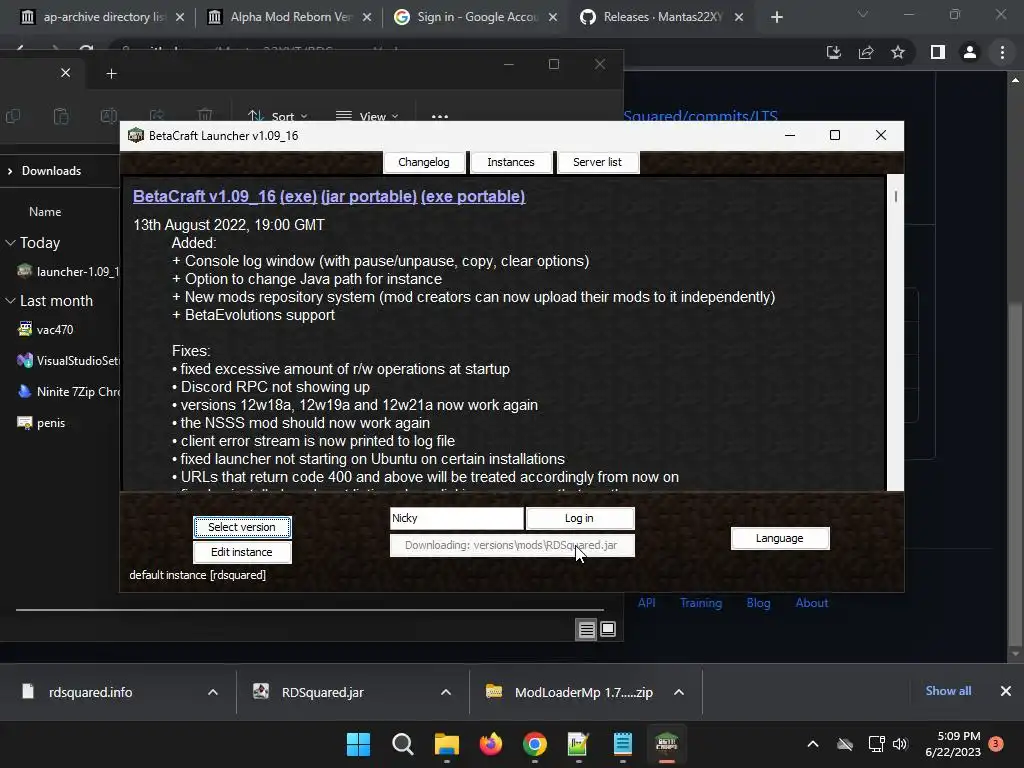Close the ap-archive directory tab
Viewport: 1024px width, 768px height.
pos(180,17)
